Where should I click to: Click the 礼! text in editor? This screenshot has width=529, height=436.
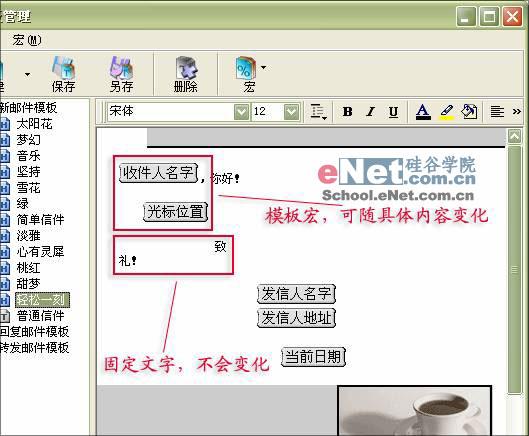point(128,261)
